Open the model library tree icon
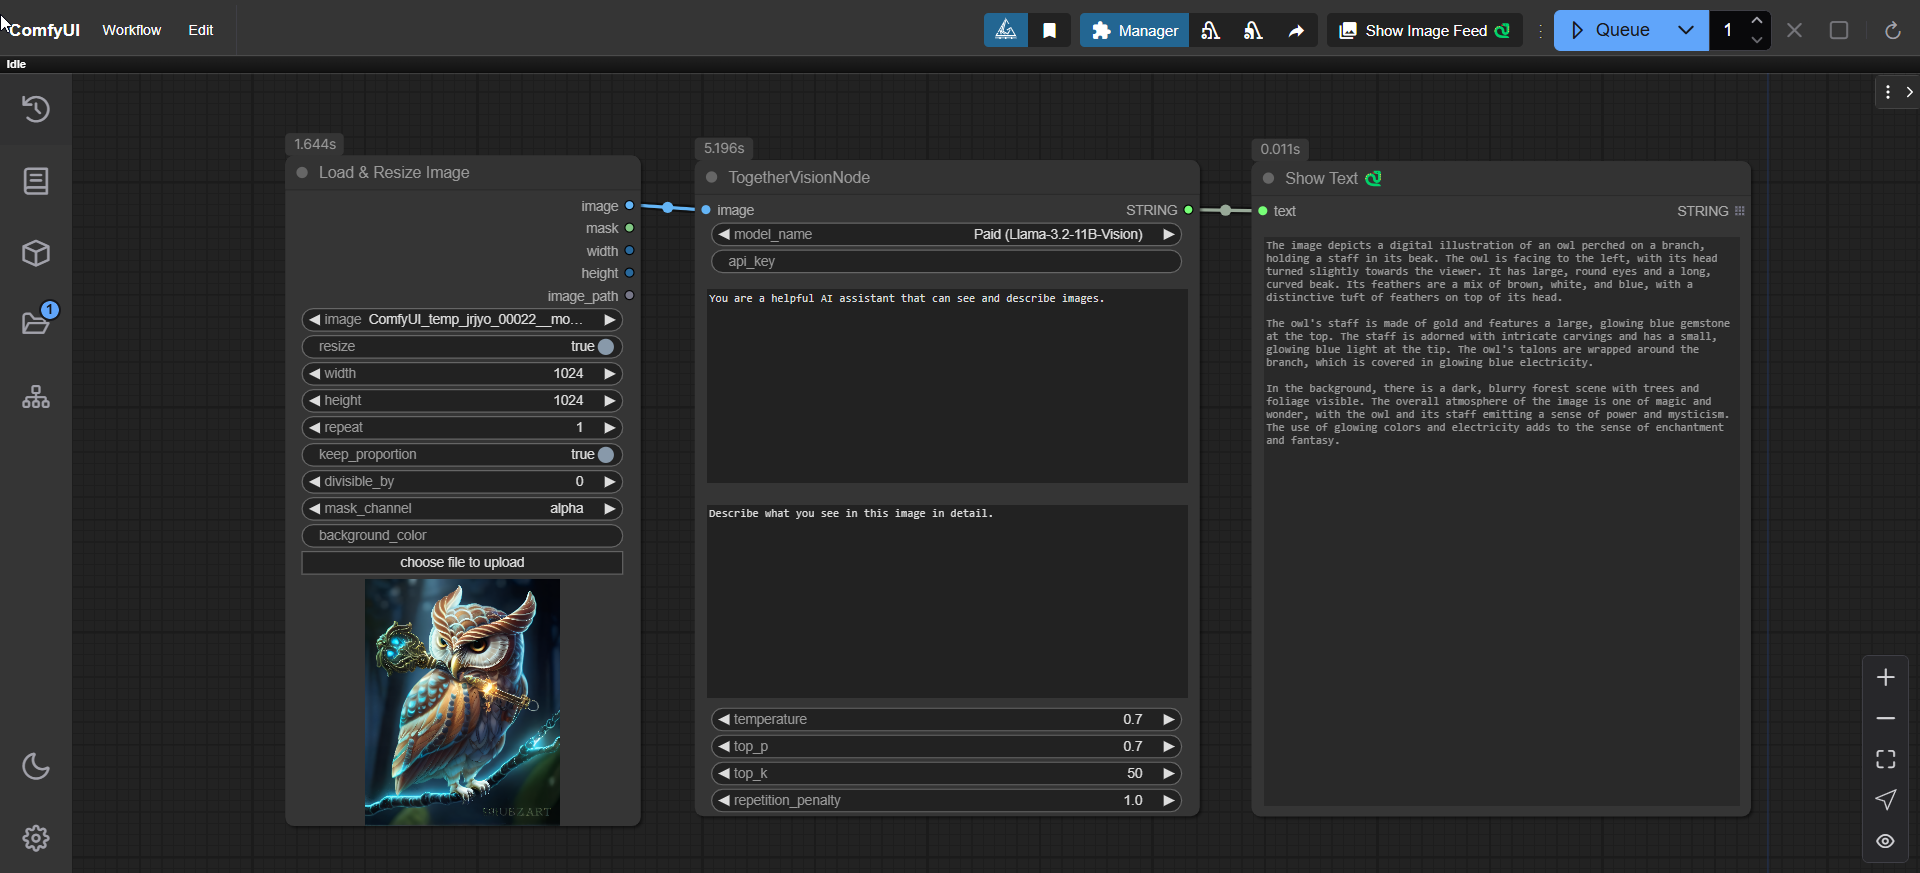The height and width of the screenshot is (873, 1920). coord(36,398)
